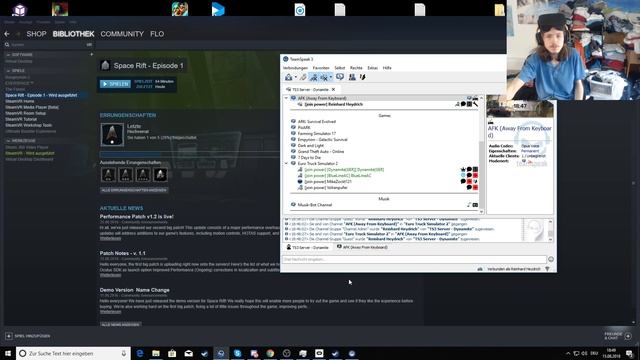Viewport: 640px width, 360px height.
Task: Click the channel icon of Musik-Bot Channel
Action: click(x=293, y=205)
